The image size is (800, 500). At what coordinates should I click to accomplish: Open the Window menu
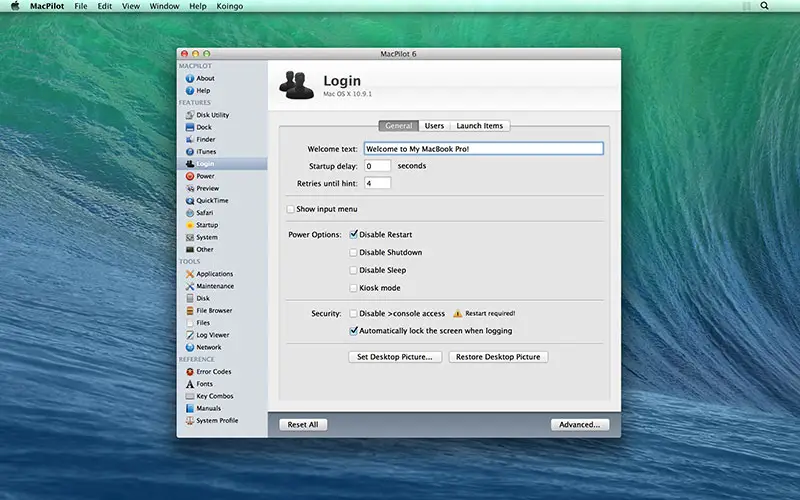164,6
